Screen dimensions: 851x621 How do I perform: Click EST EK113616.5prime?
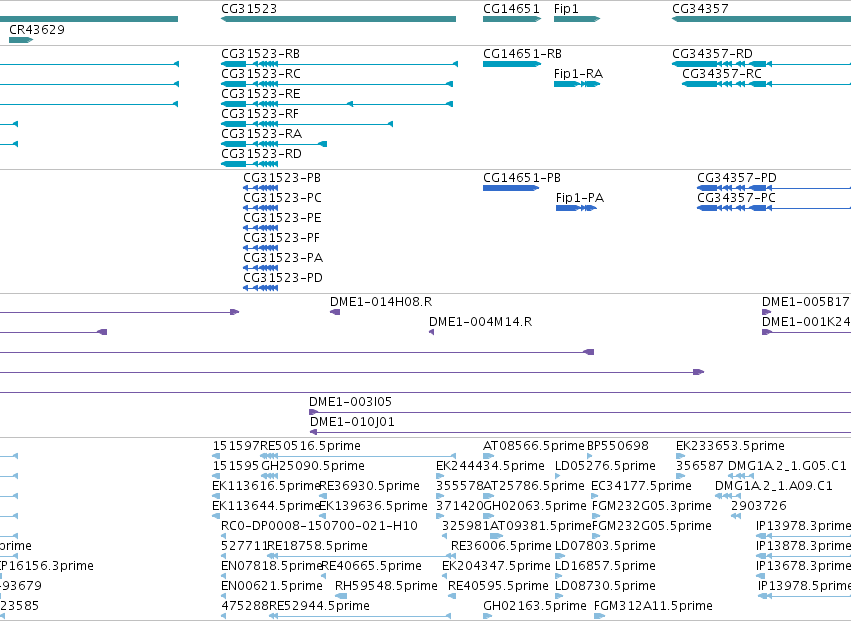[x=266, y=486]
